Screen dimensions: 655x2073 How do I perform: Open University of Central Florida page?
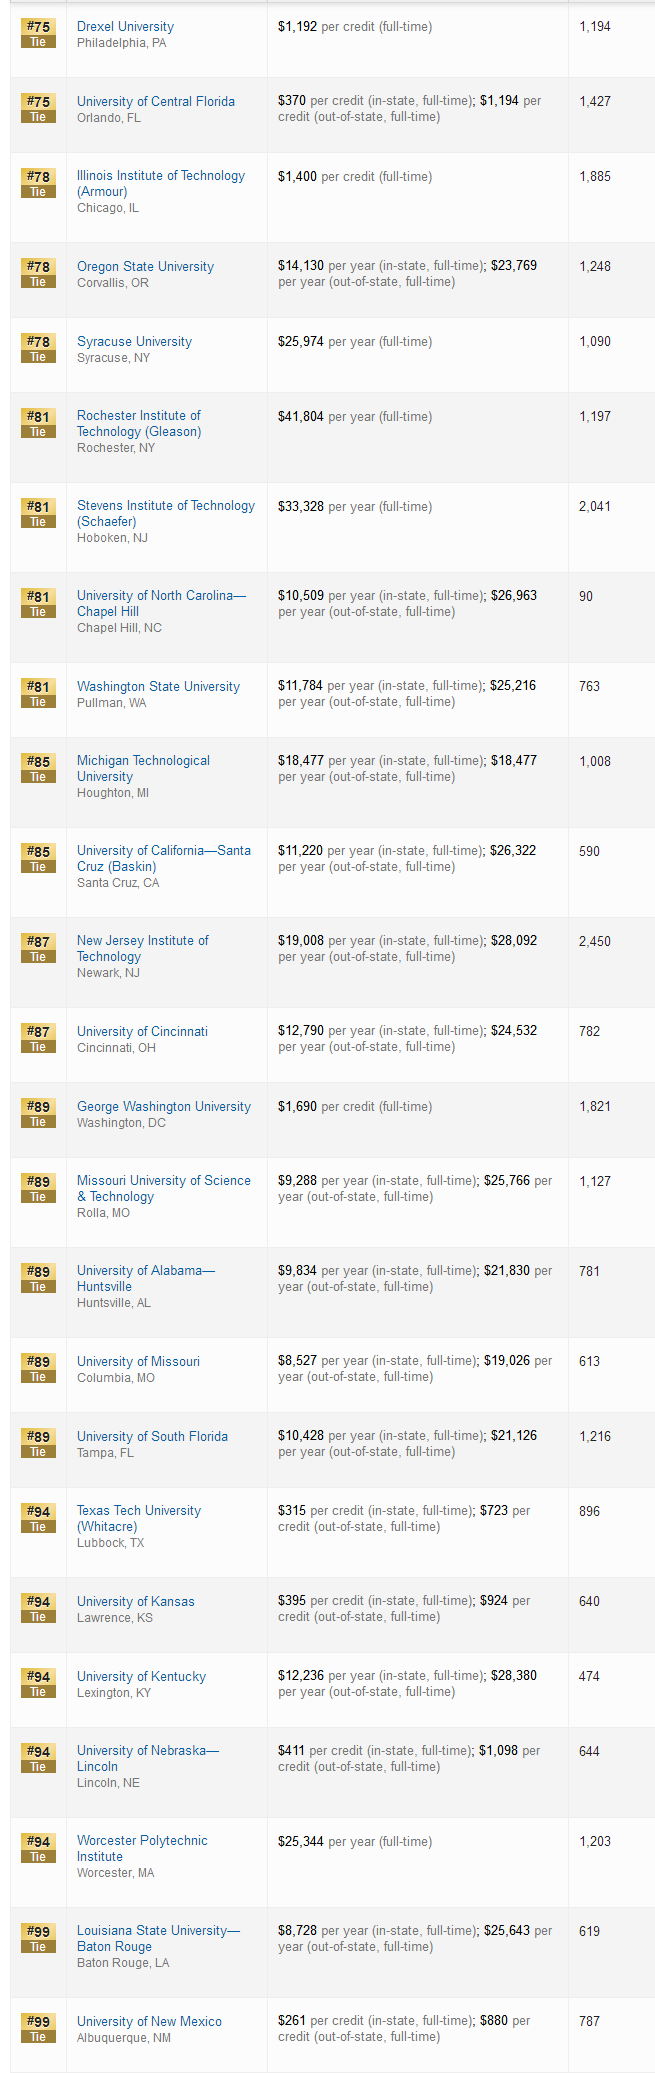click(x=156, y=101)
